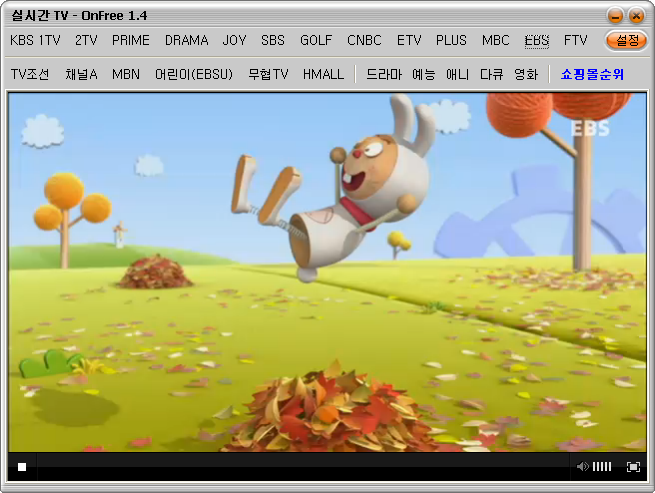
Task: Select the PLUS channel
Action: (451, 40)
